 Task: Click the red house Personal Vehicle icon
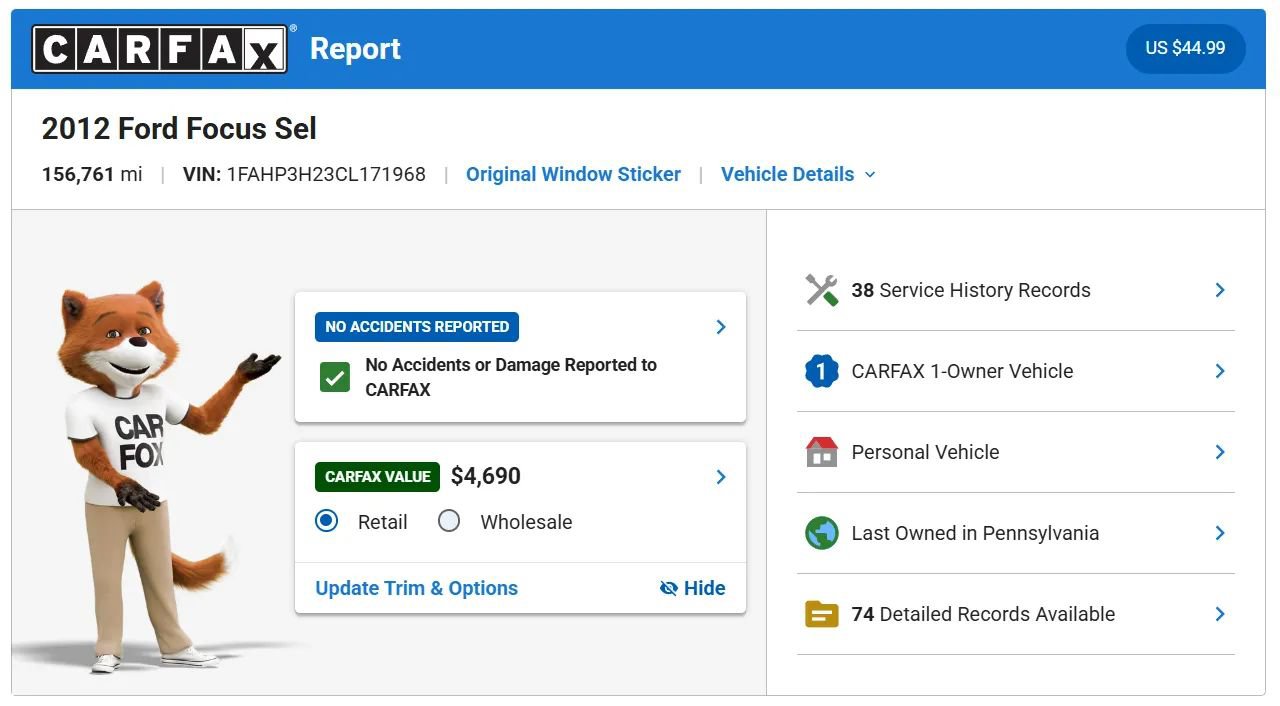[x=822, y=452]
